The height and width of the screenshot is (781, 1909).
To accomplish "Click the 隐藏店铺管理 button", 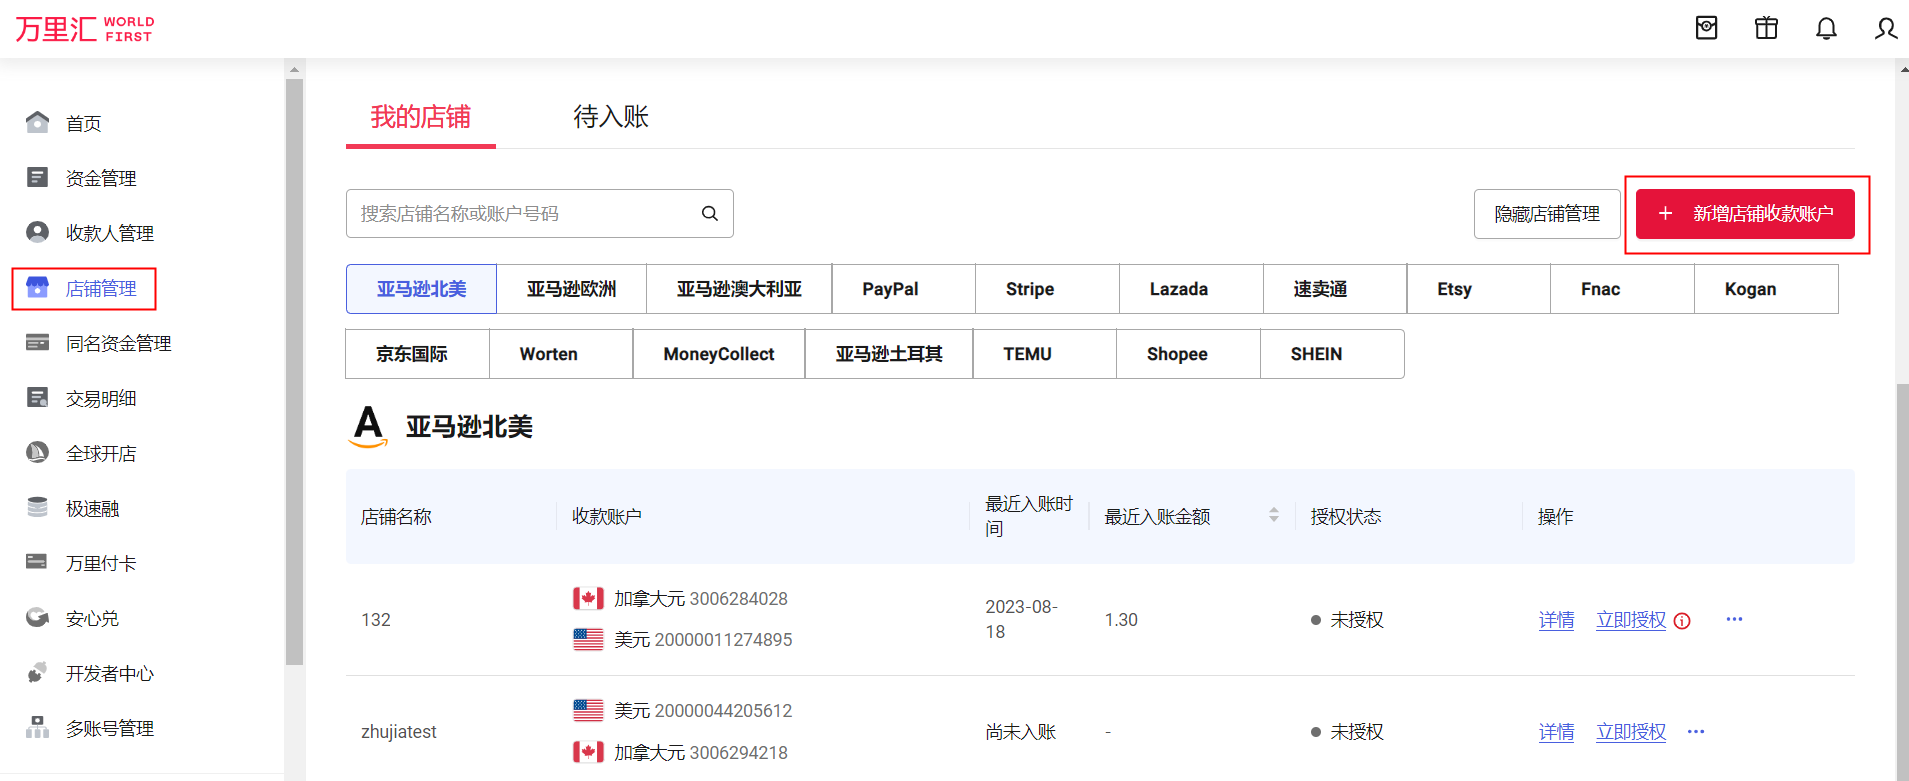I will pos(1546,214).
